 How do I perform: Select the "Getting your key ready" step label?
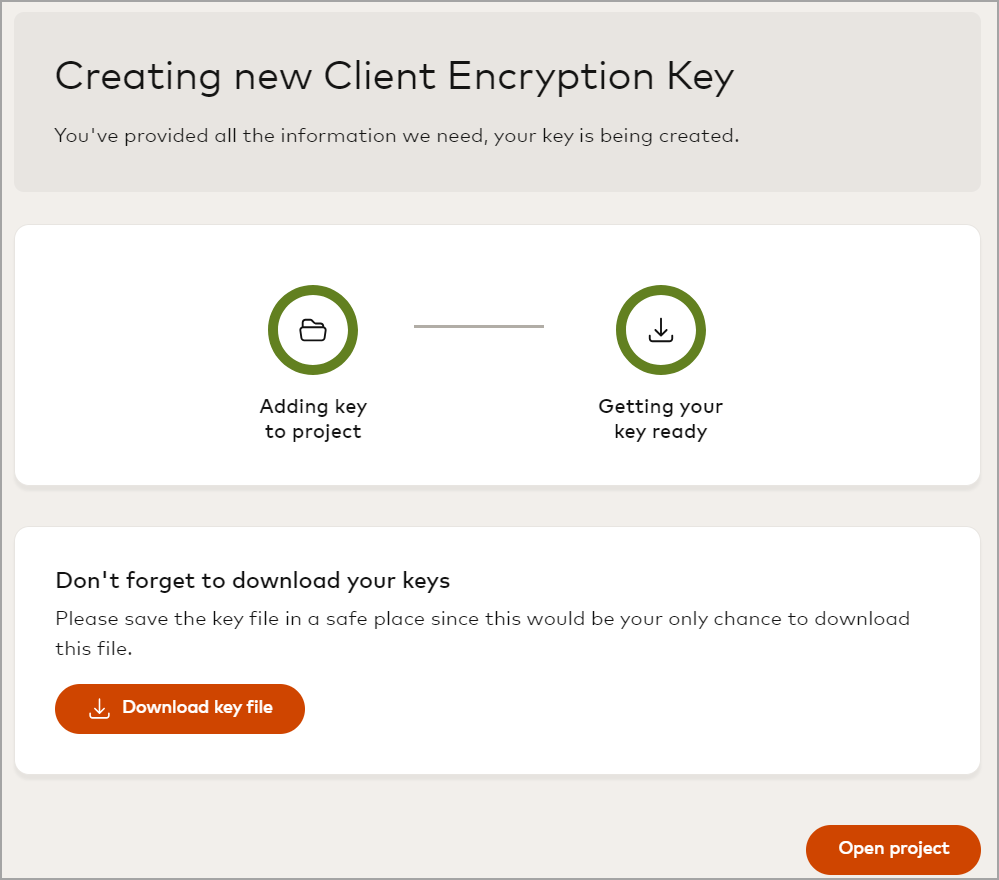[x=660, y=419]
